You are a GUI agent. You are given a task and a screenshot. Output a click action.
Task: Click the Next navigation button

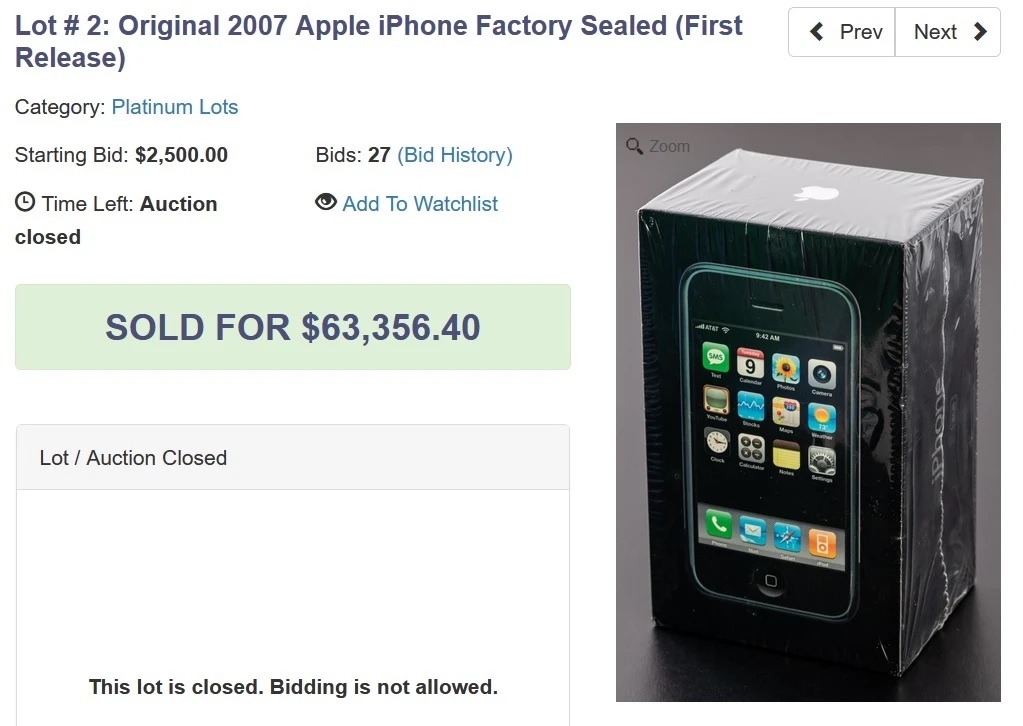coord(947,31)
